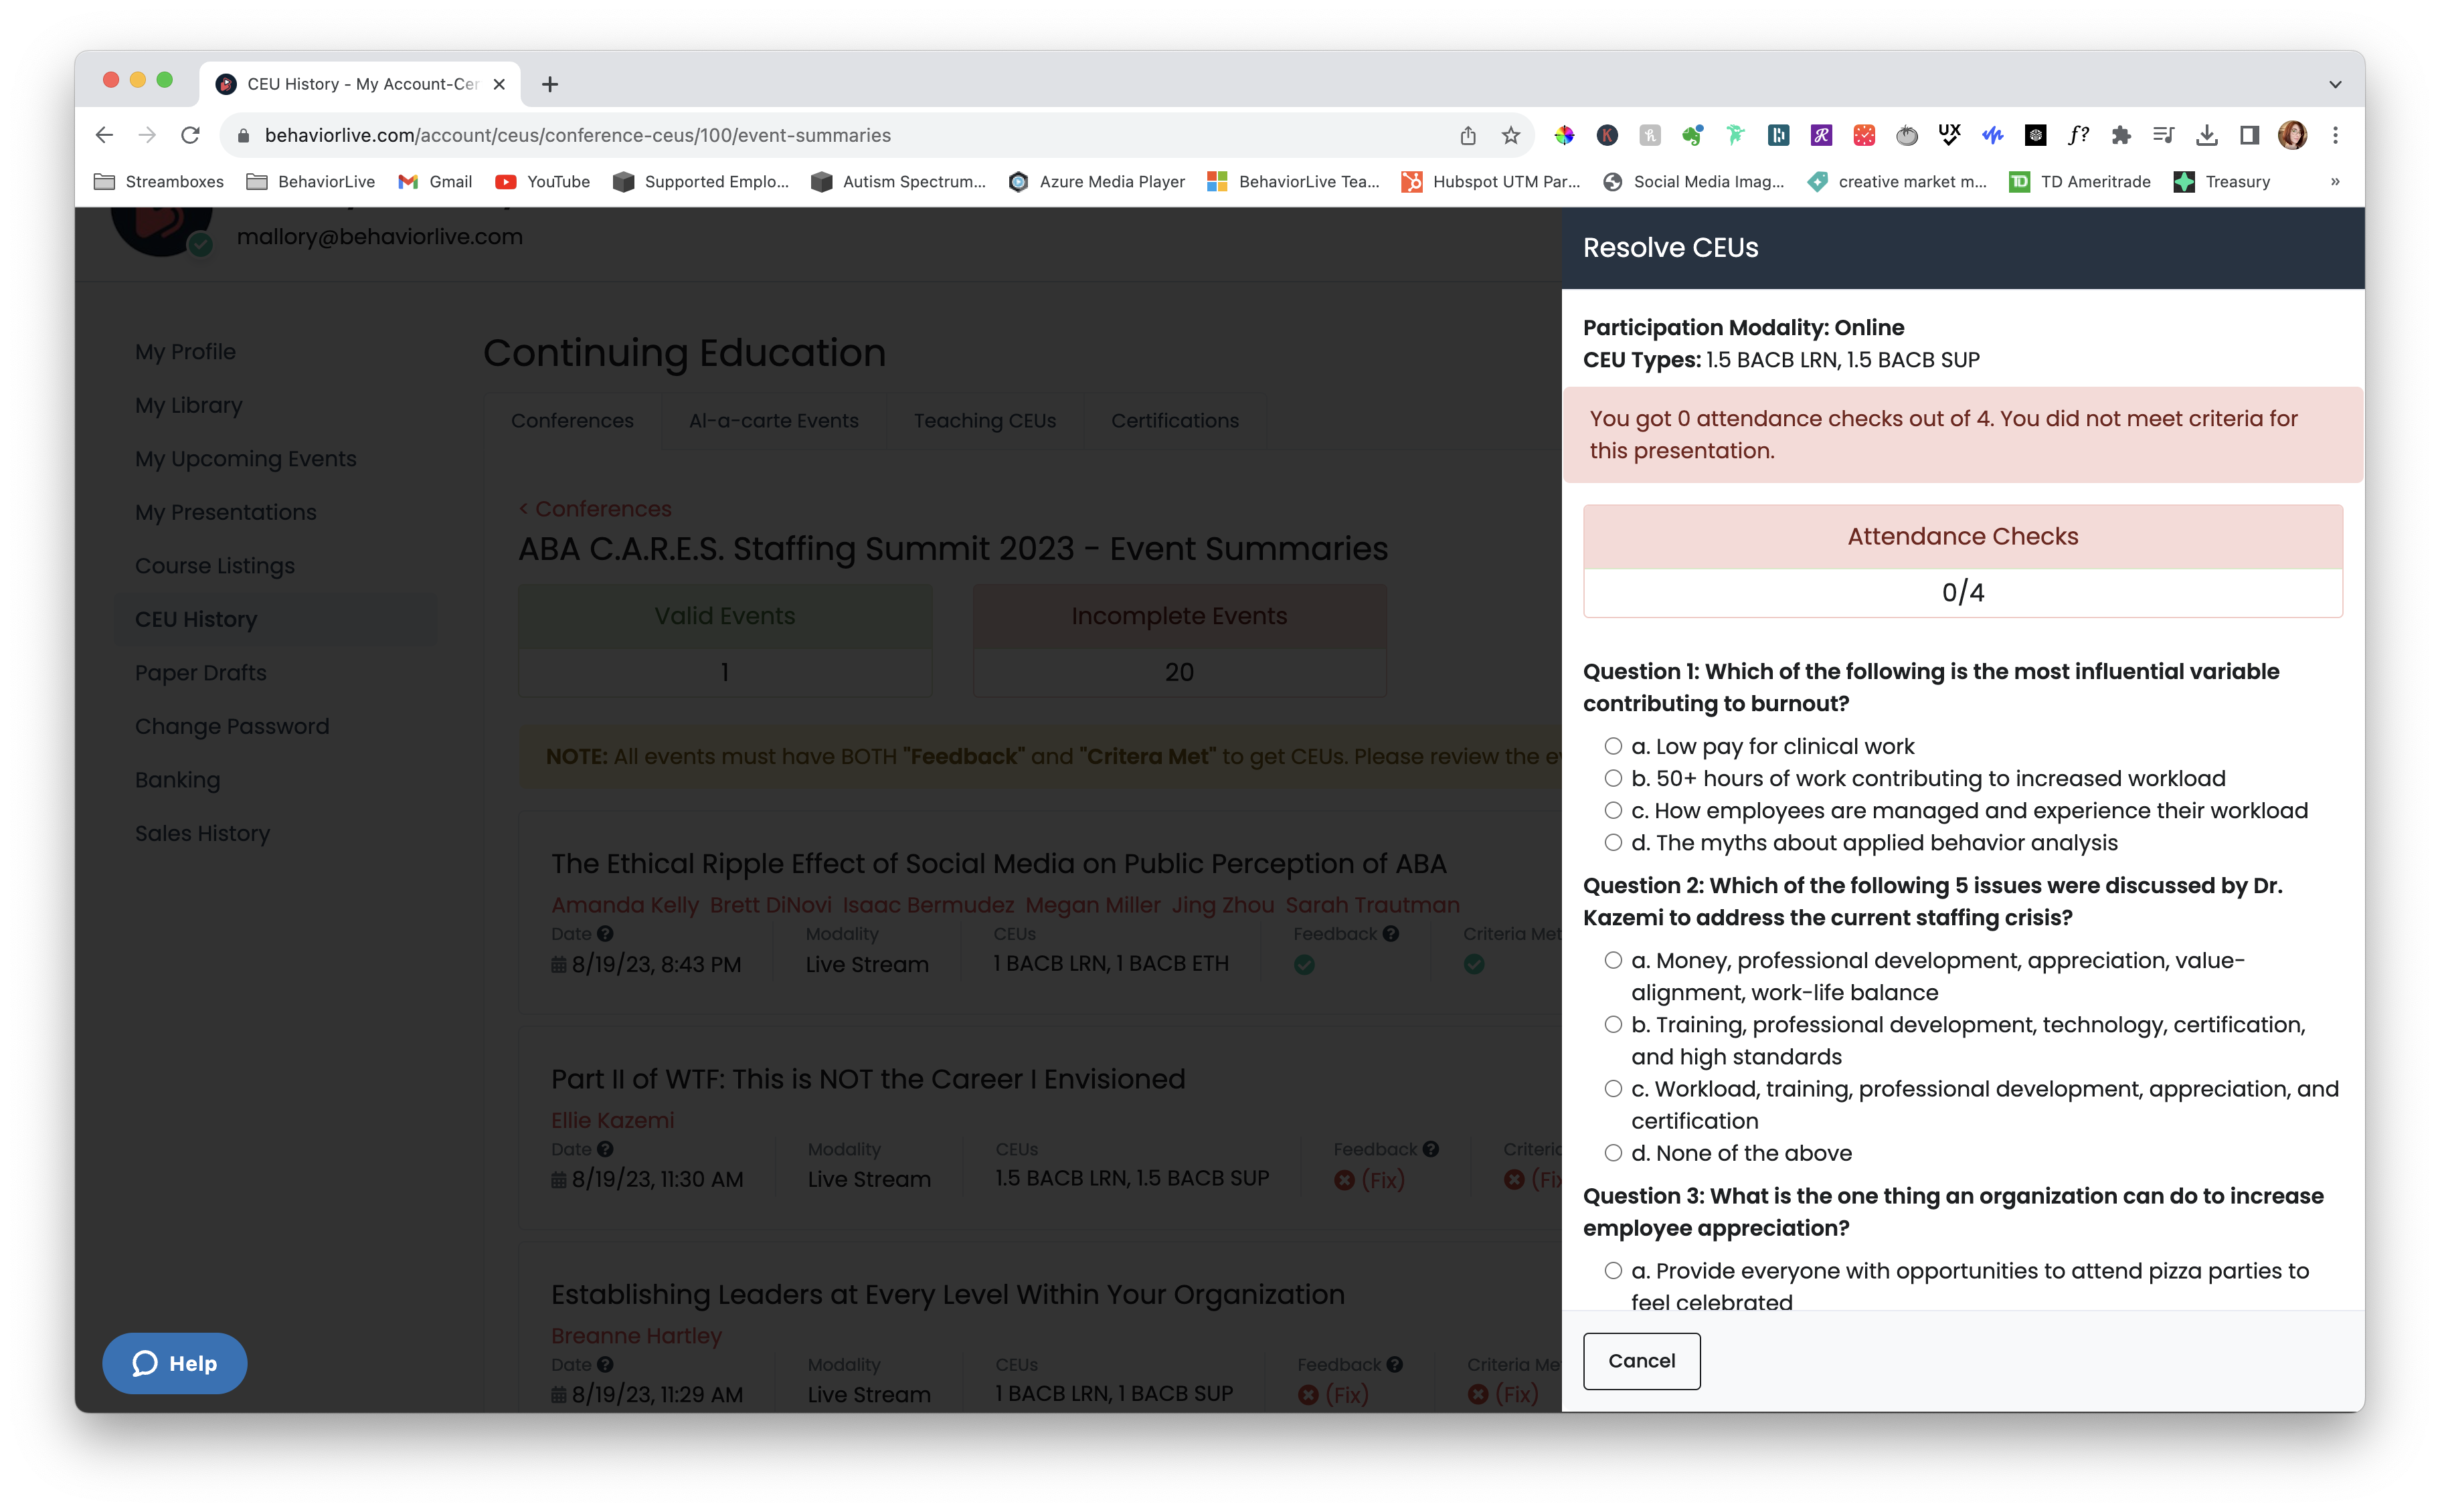The width and height of the screenshot is (2440, 1512).
Task: Select Question 2 answer a. Money, professional development
Action: click(1613, 960)
